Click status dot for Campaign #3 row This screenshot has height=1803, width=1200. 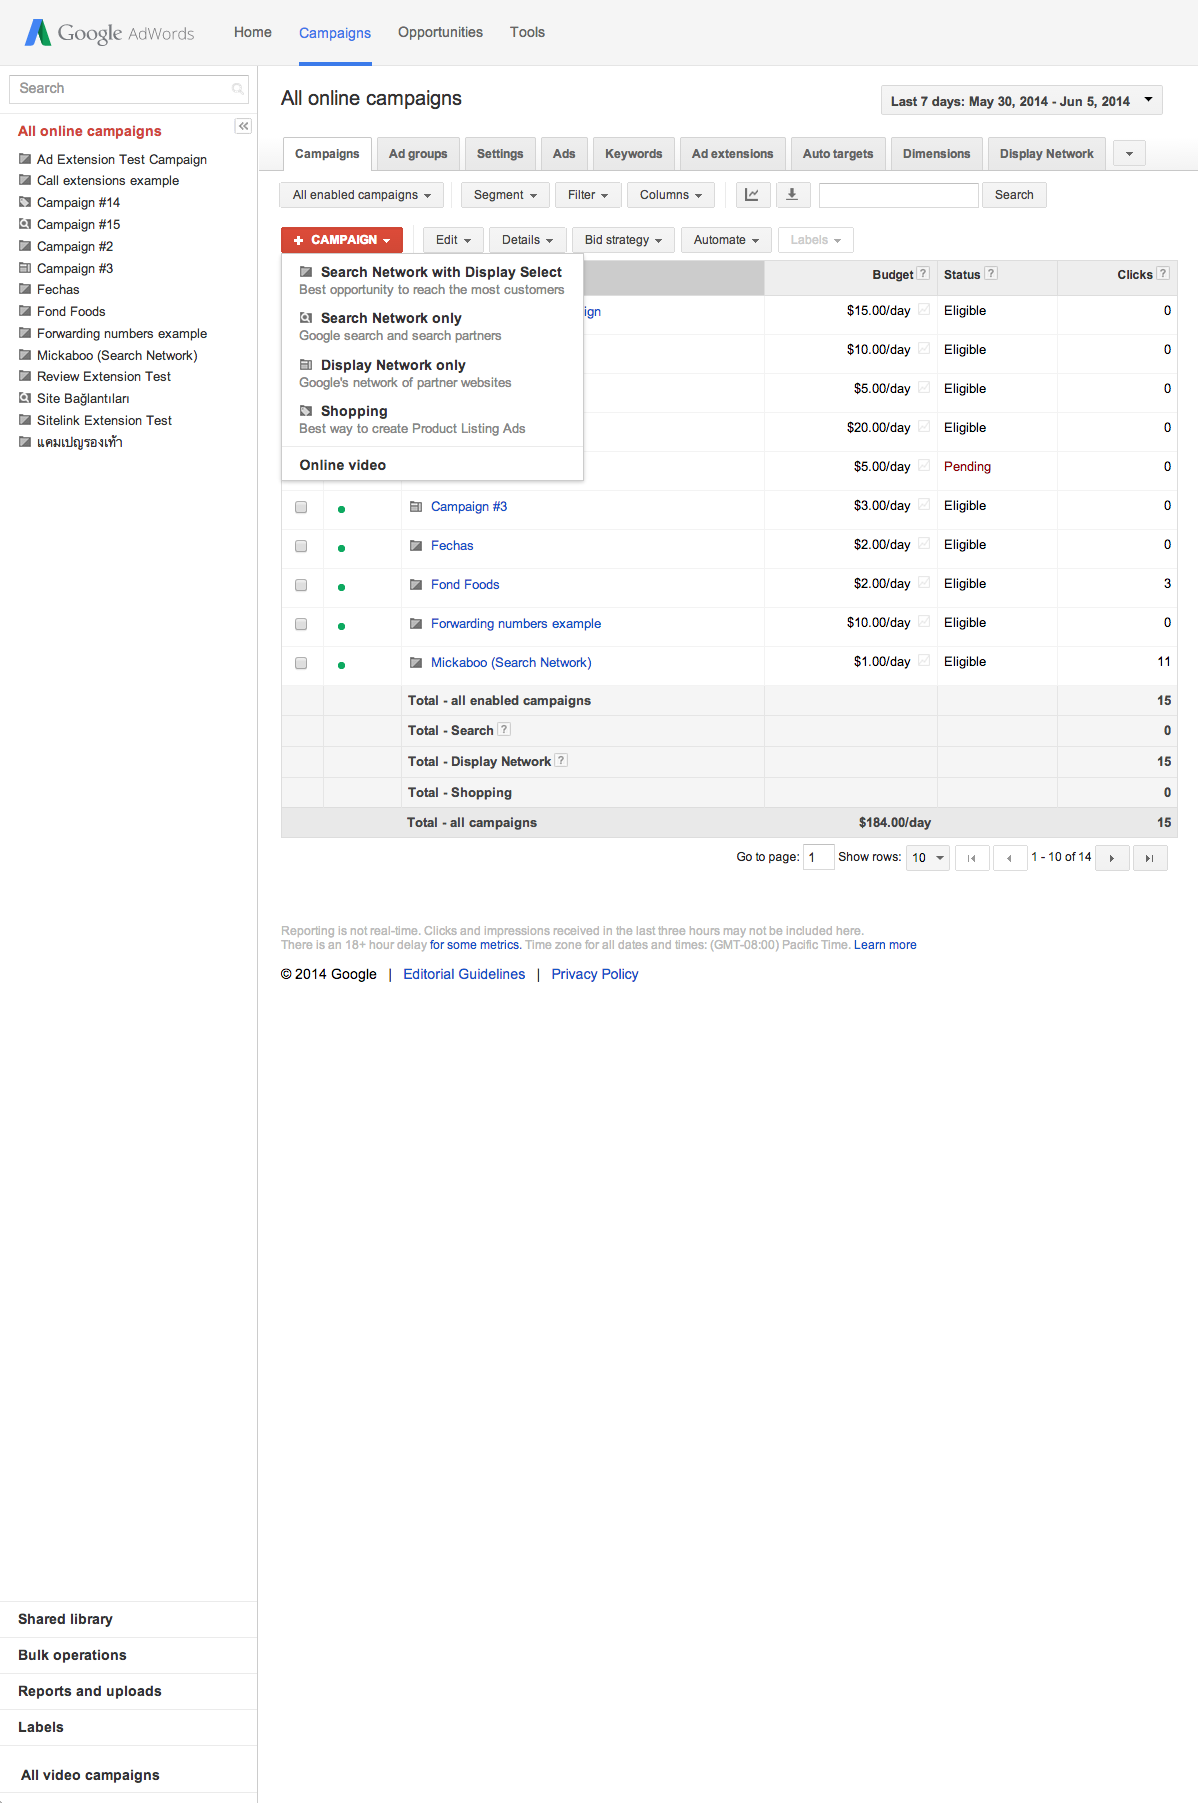point(342,509)
